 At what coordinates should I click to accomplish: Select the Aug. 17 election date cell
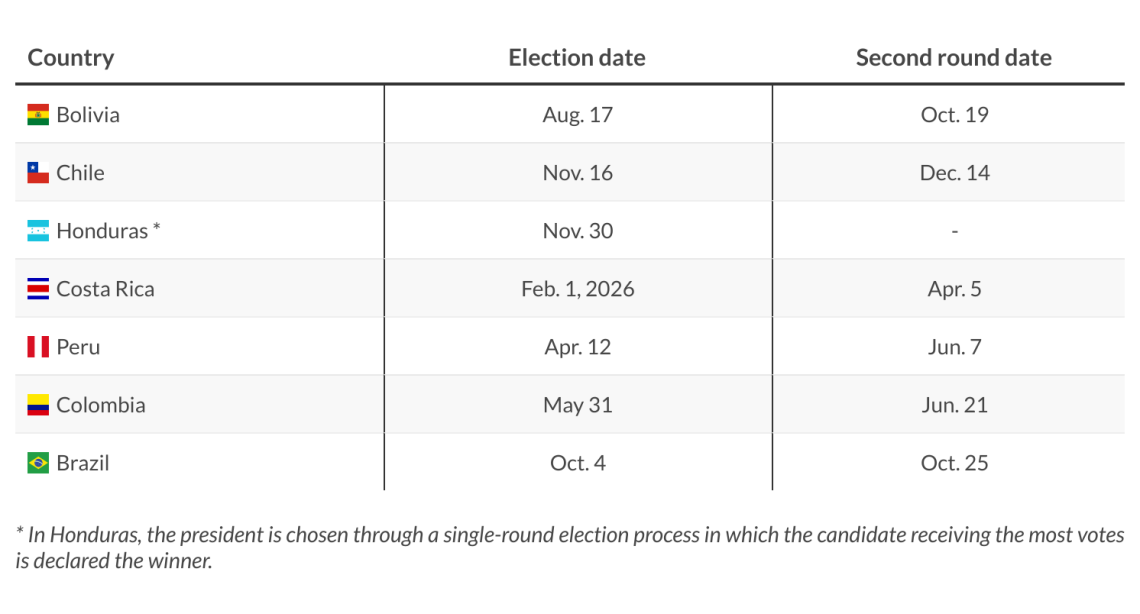[577, 115]
